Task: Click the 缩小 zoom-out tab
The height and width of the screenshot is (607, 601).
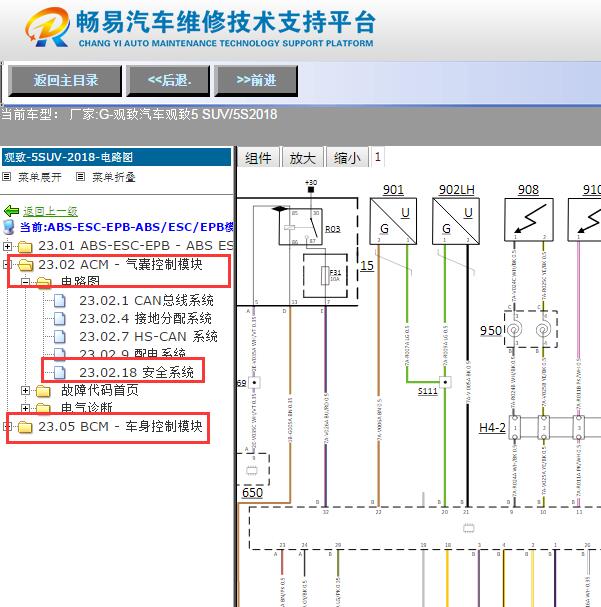Action: [347, 158]
